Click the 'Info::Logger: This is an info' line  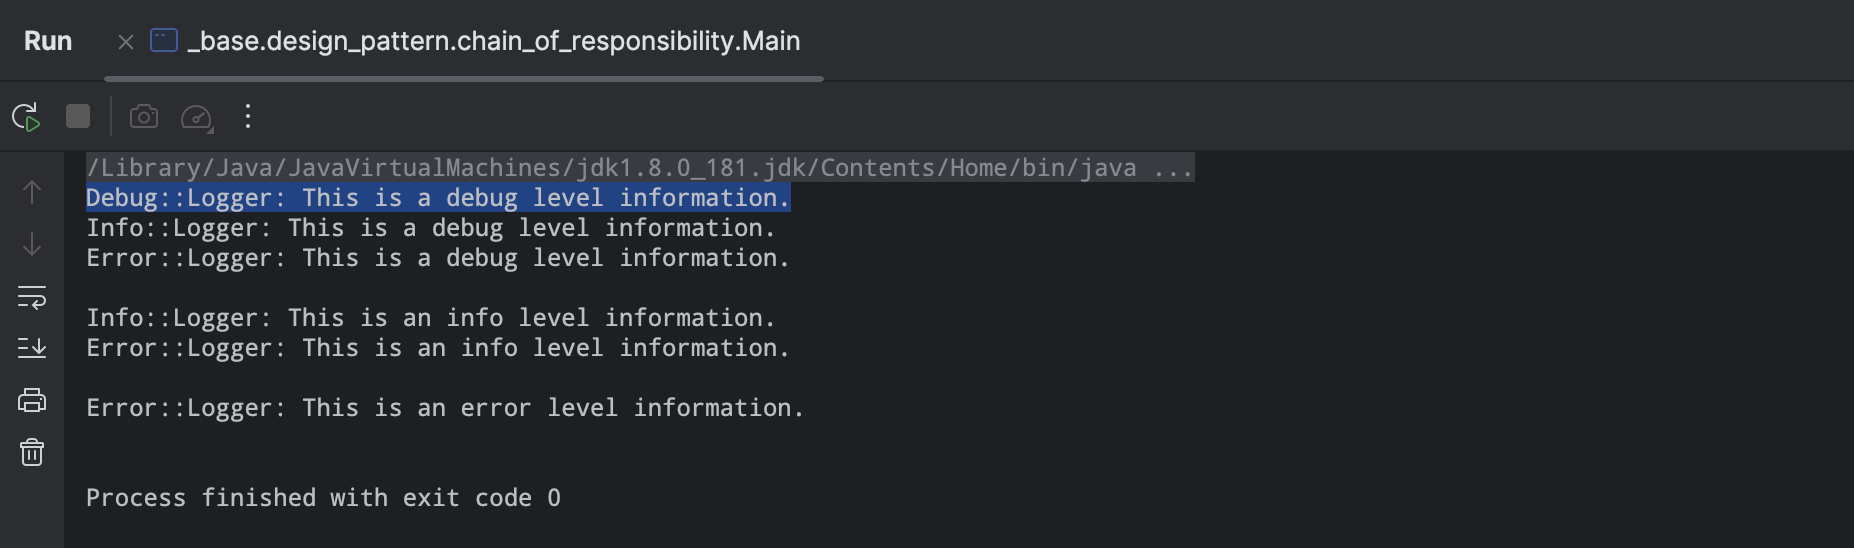[430, 318]
